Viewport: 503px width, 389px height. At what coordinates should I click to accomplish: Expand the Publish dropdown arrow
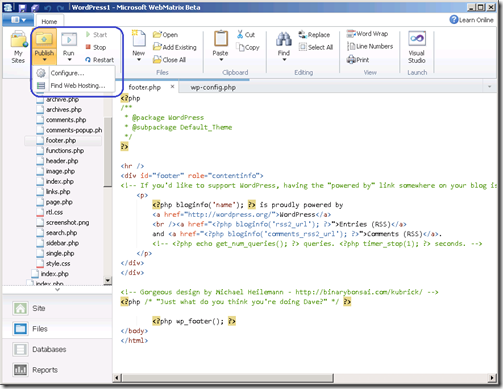click(x=44, y=60)
